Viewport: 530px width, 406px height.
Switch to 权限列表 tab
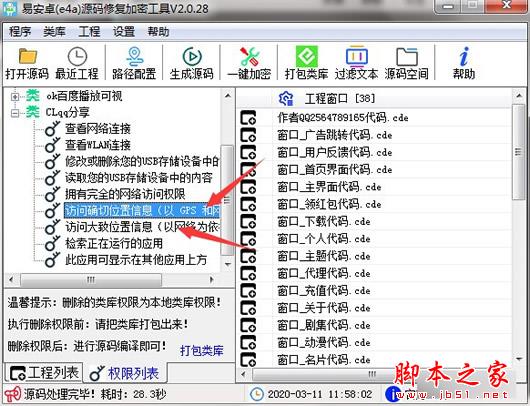(124, 374)
